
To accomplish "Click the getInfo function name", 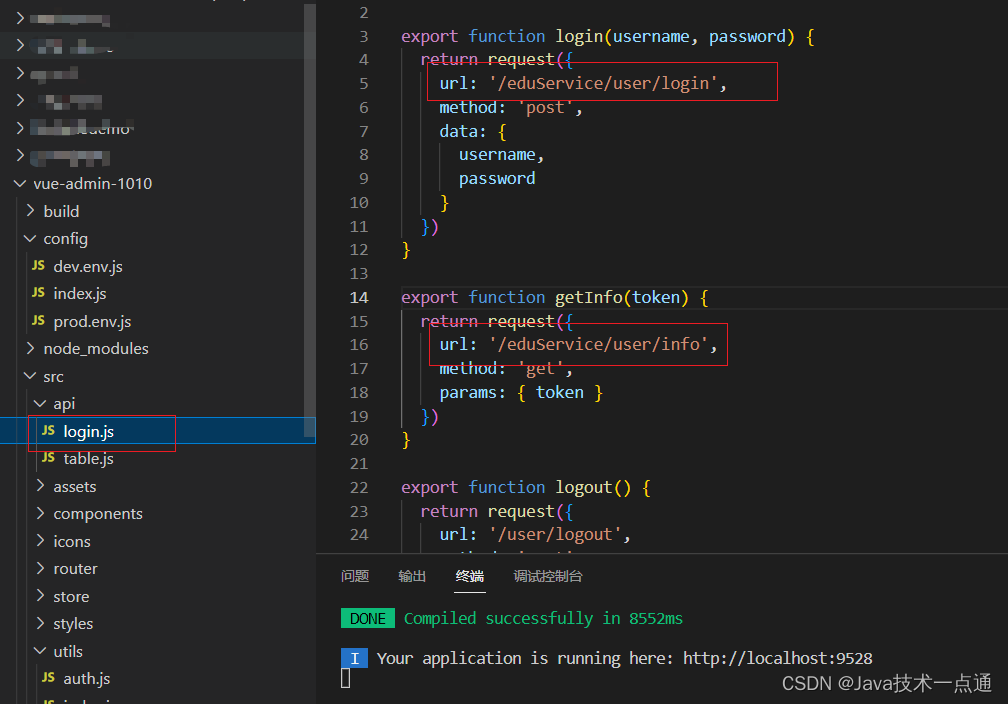I will click(589, 298).
